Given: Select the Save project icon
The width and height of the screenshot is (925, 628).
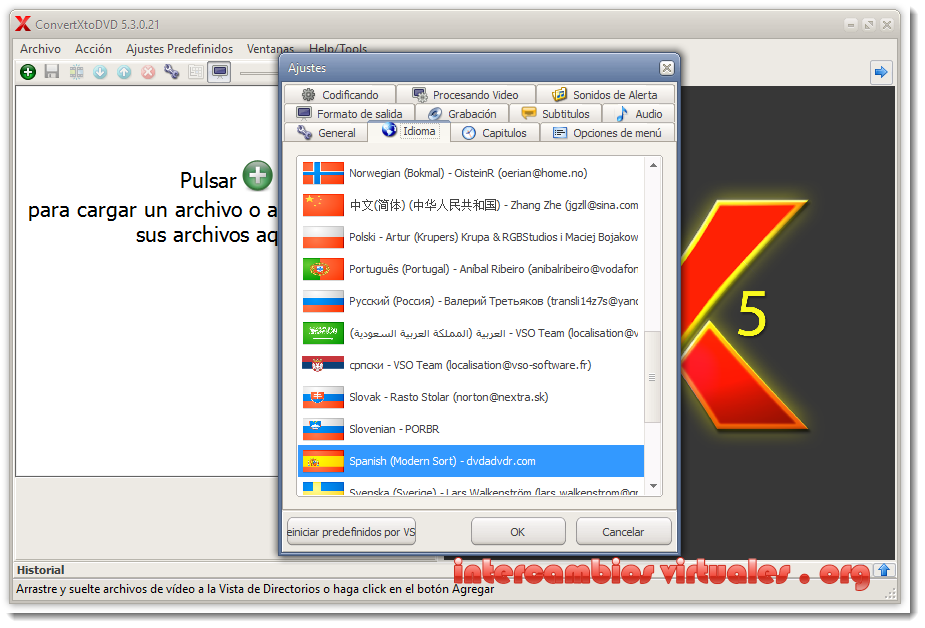Looking at the screenshot, I should [x=51, y=72].
